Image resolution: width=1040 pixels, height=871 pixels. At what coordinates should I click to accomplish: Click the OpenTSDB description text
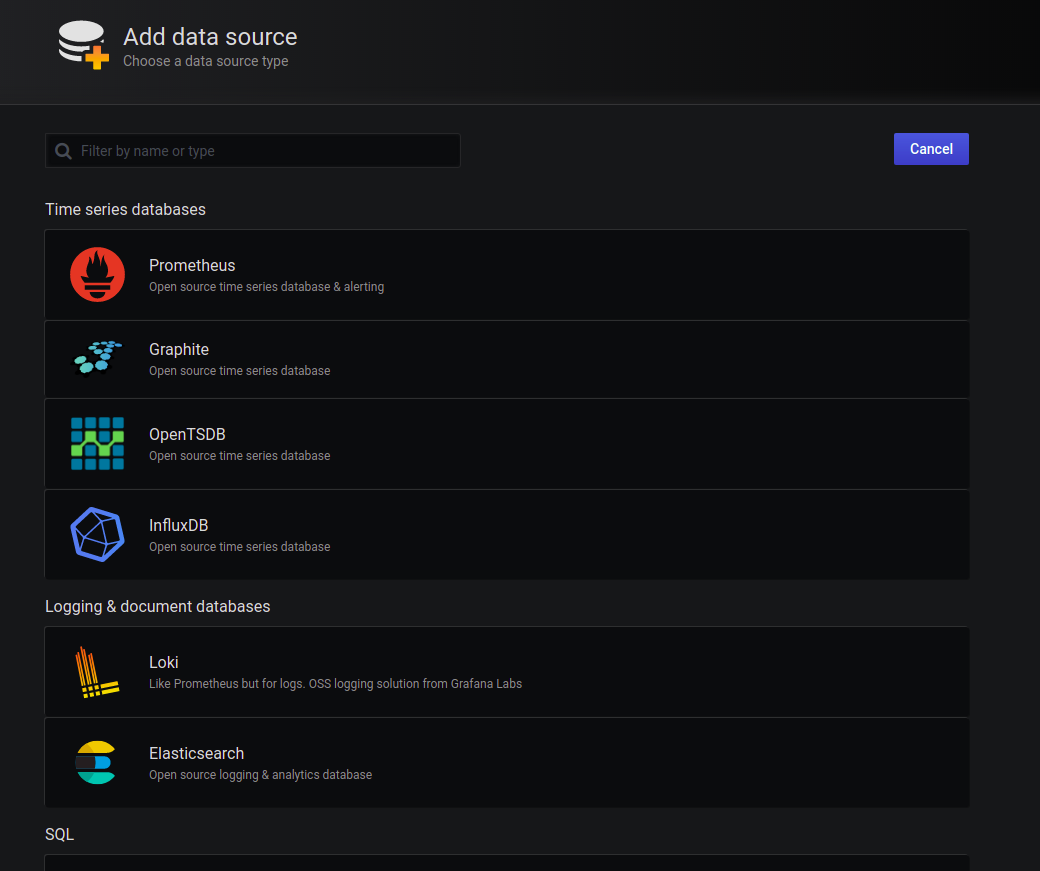click(239, 456)
